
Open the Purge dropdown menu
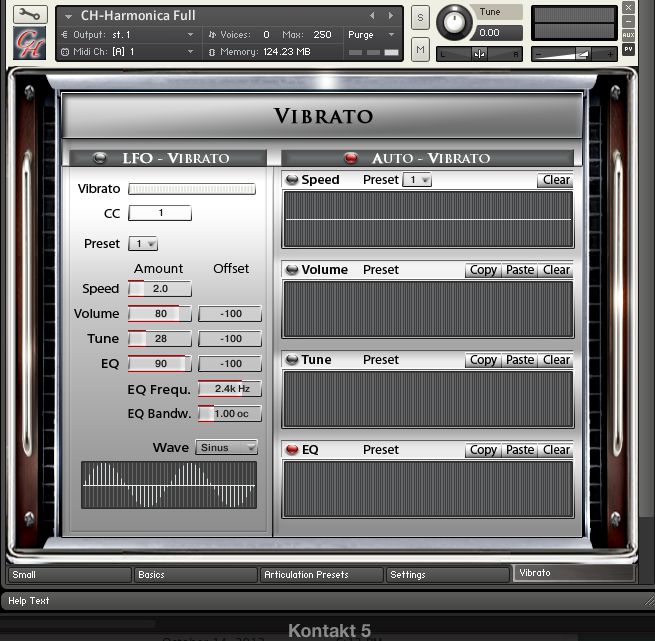coord(371,35)
